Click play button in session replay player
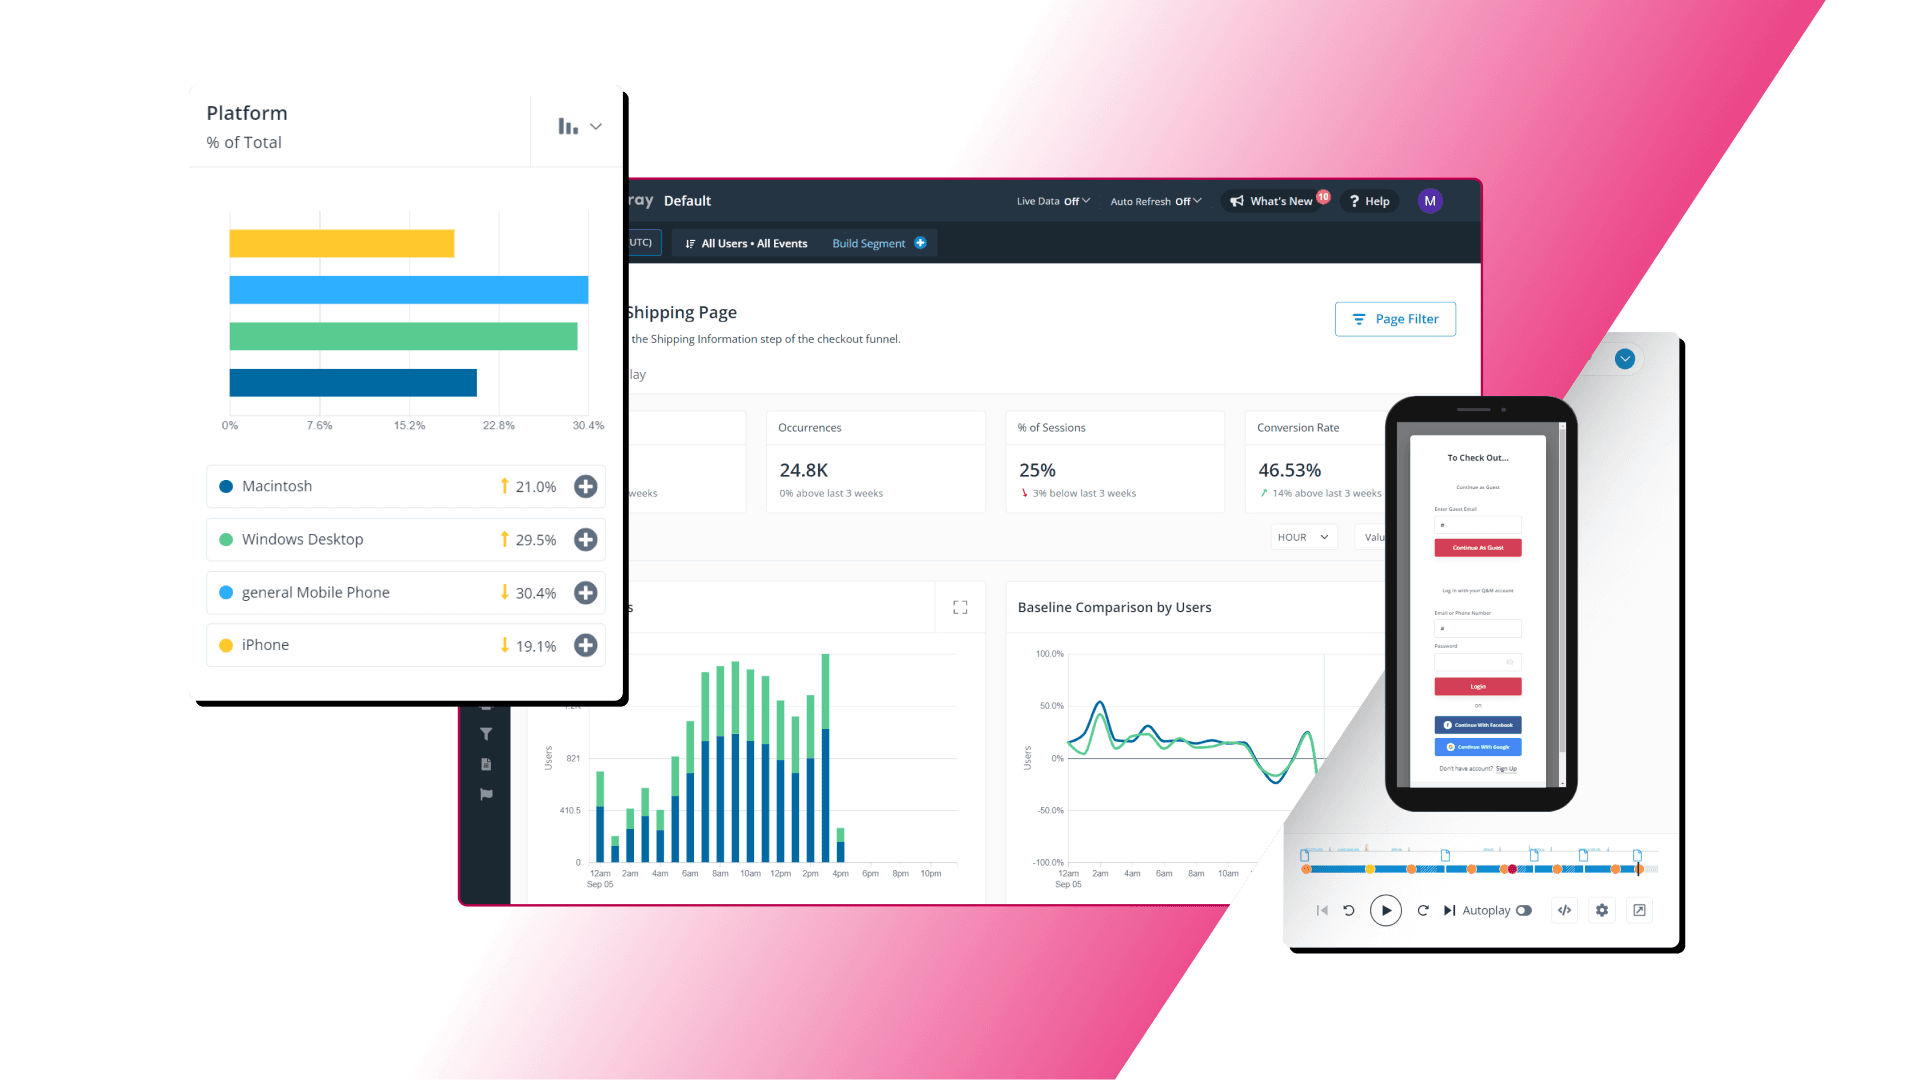Viewport: 1920px width, 1080px height. pos(1385,910)
